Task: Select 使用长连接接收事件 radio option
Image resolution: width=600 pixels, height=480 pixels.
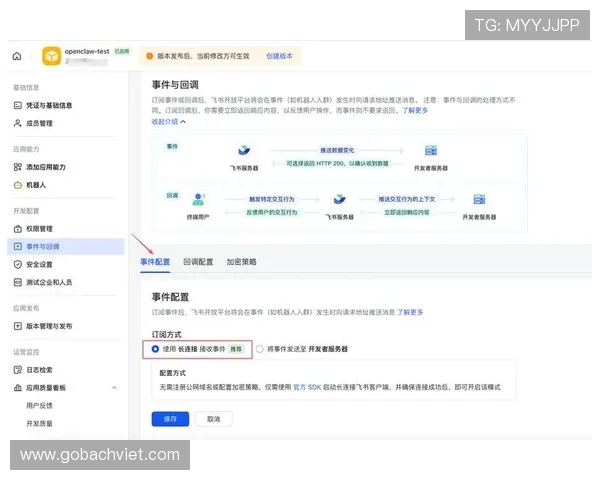Action: pyautogui.click(x=155, y=349)
